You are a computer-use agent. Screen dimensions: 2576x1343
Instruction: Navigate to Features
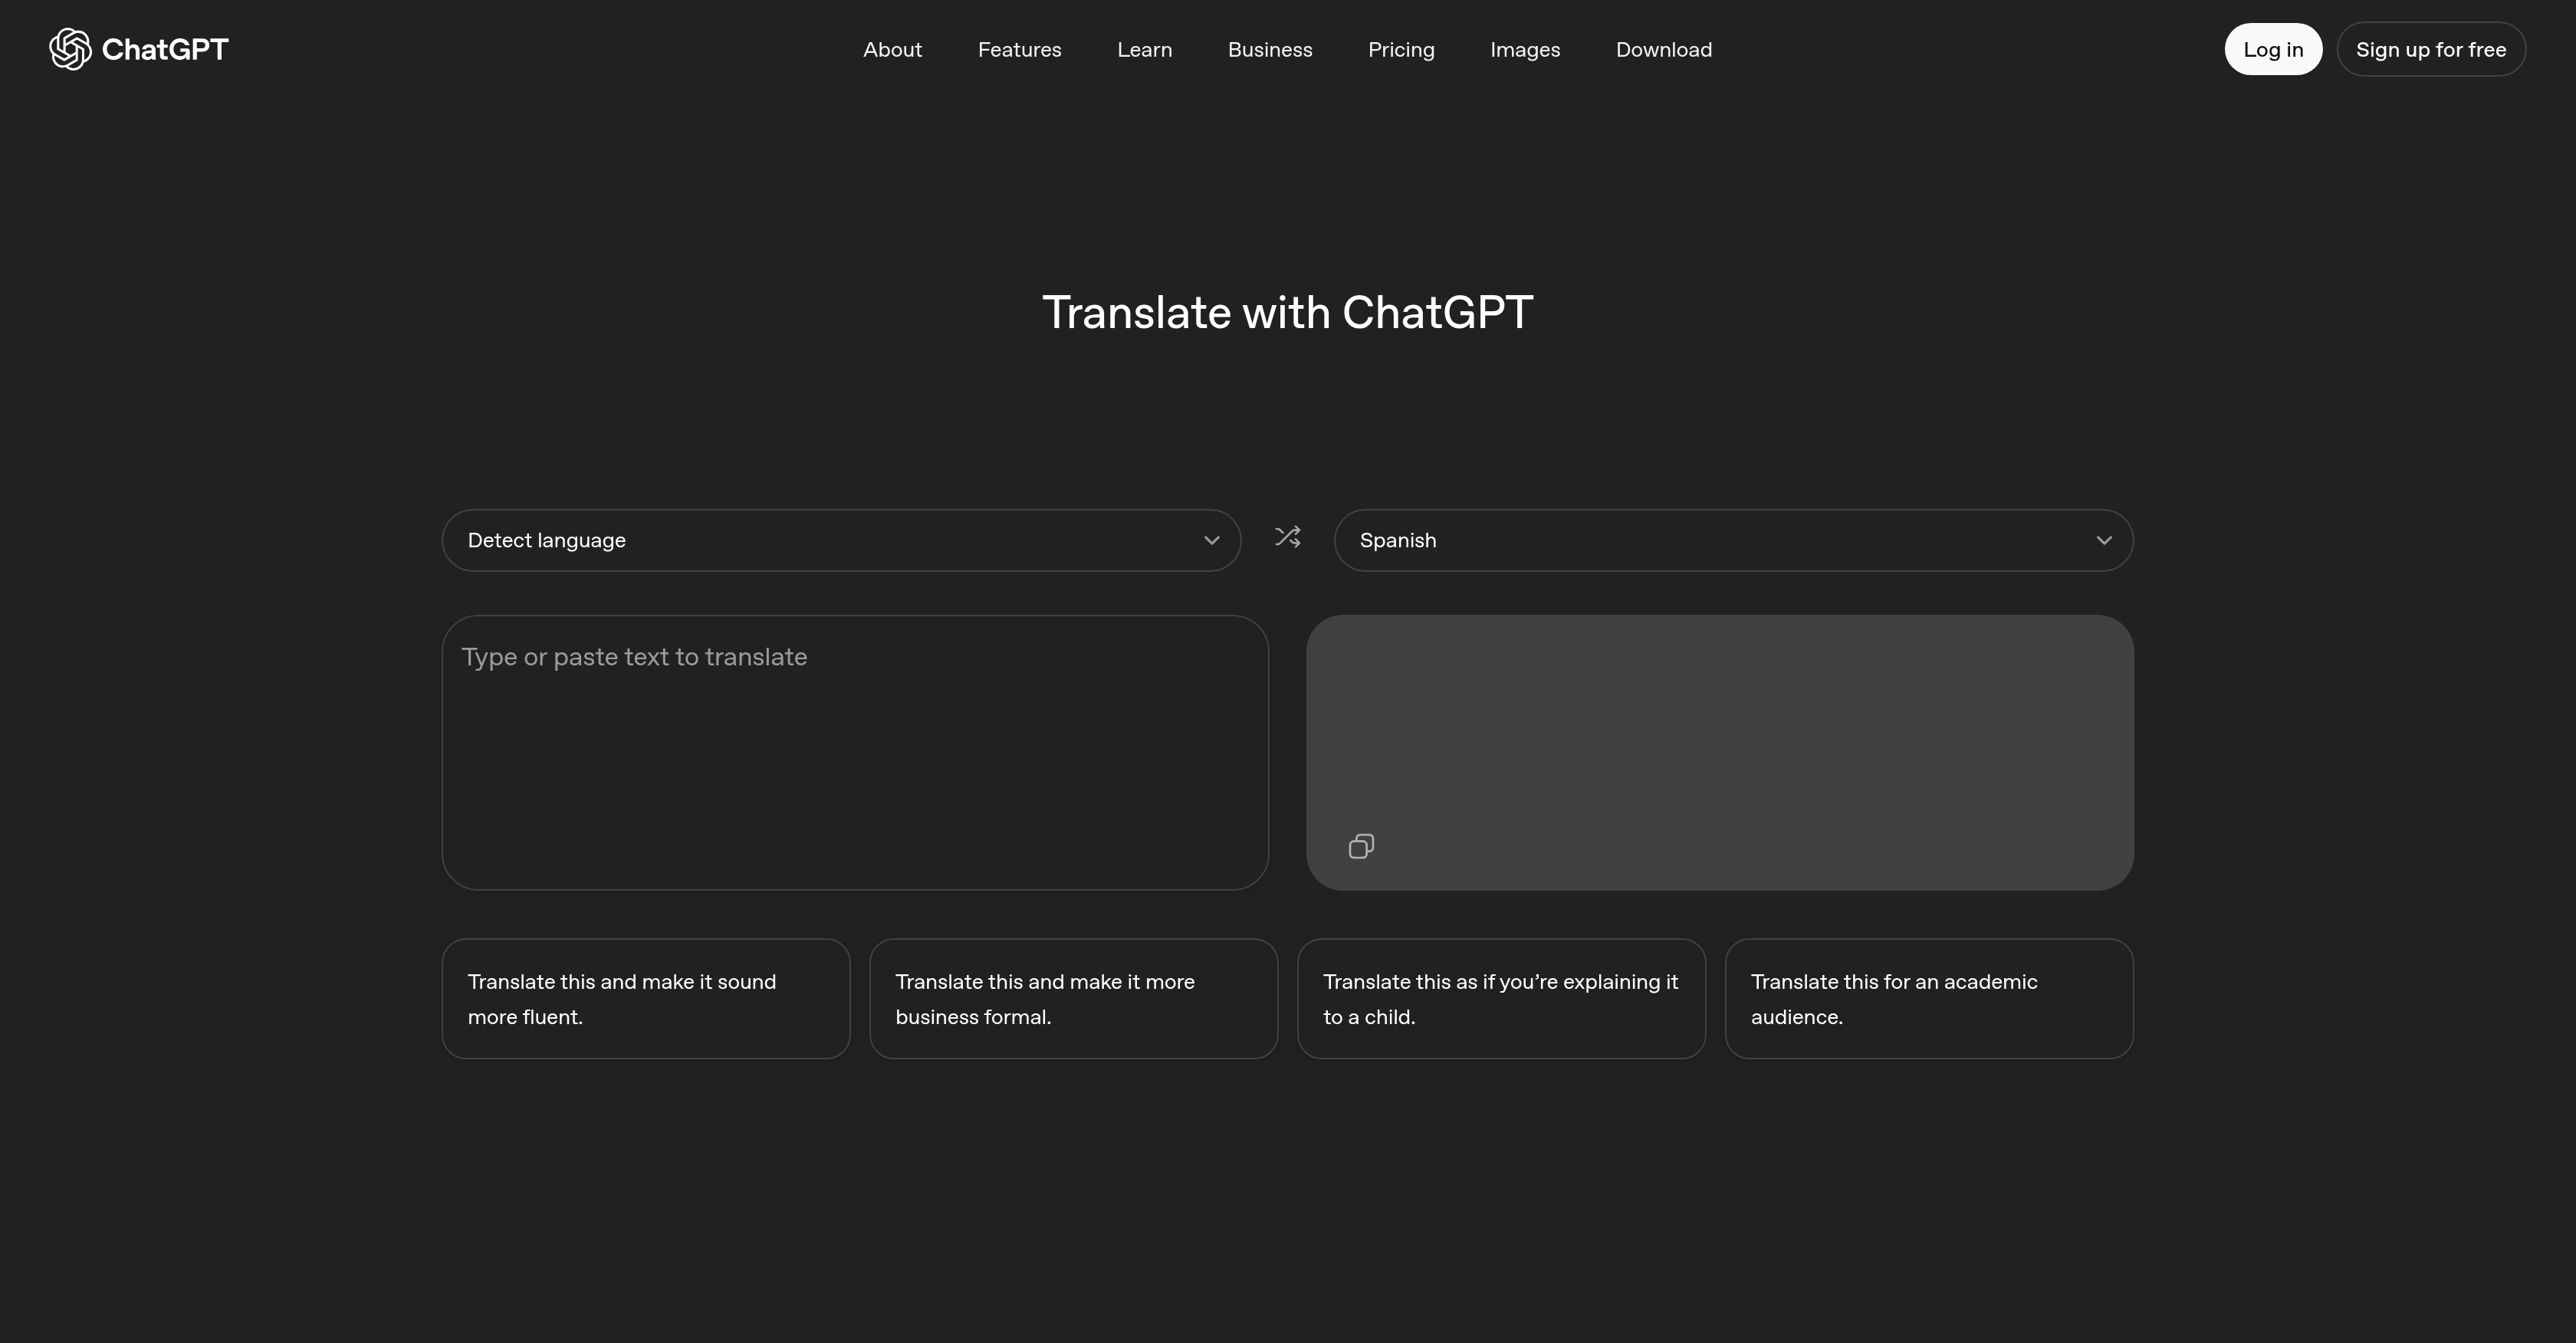point(1019,49)
